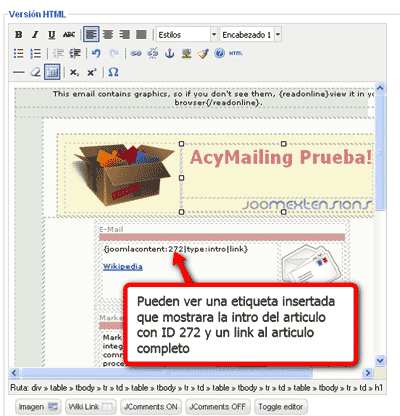
Task: Open the Wikipedia link in the email body
Action: 123,267
